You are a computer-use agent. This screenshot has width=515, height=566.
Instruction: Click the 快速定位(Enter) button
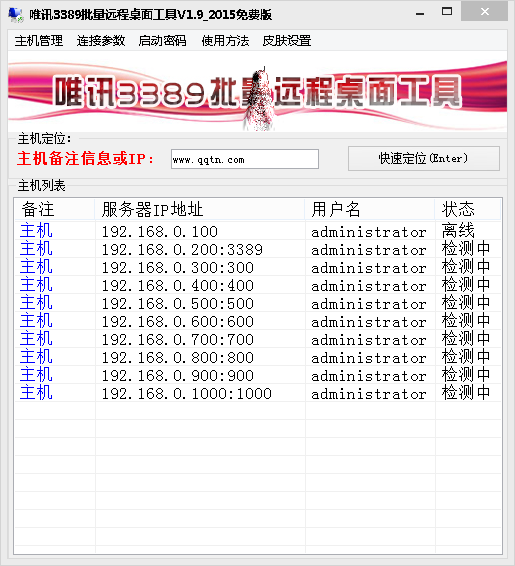click(424, 158)
